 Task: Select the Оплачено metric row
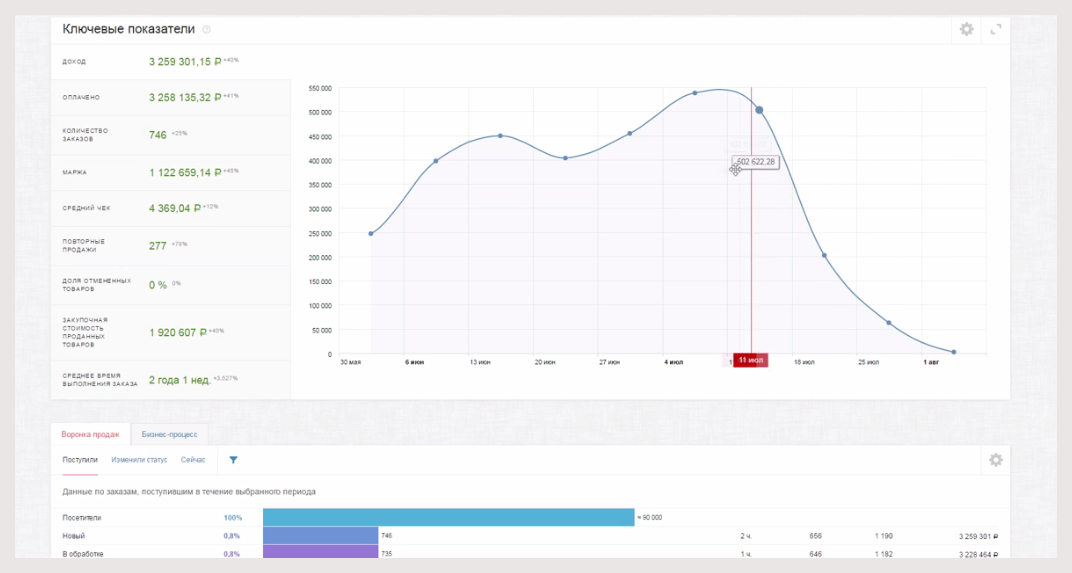tap(170, 98)
